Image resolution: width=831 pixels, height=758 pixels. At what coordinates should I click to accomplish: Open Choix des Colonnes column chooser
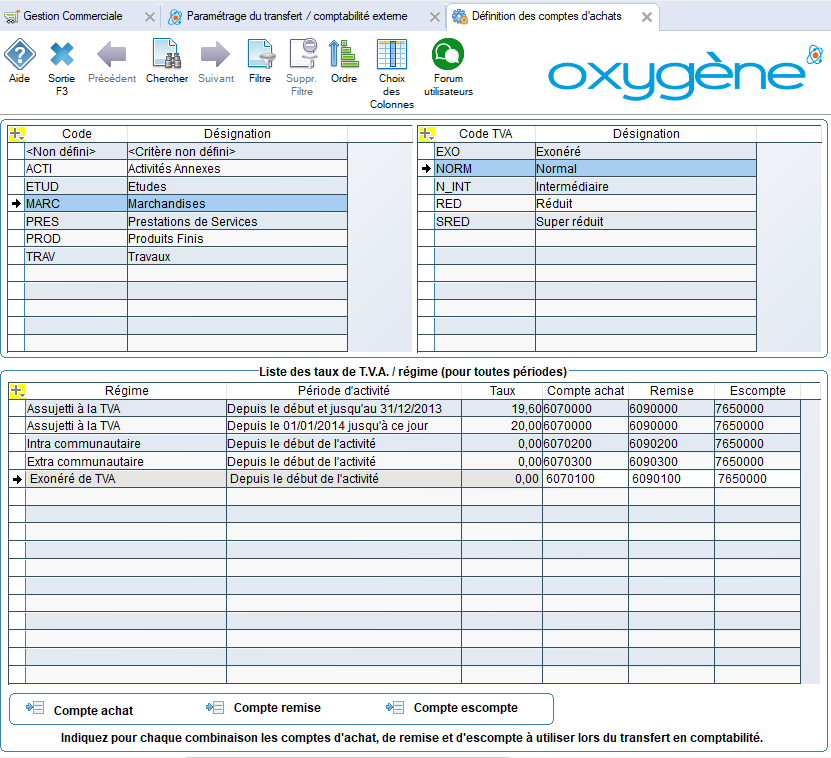click(391, 55)
